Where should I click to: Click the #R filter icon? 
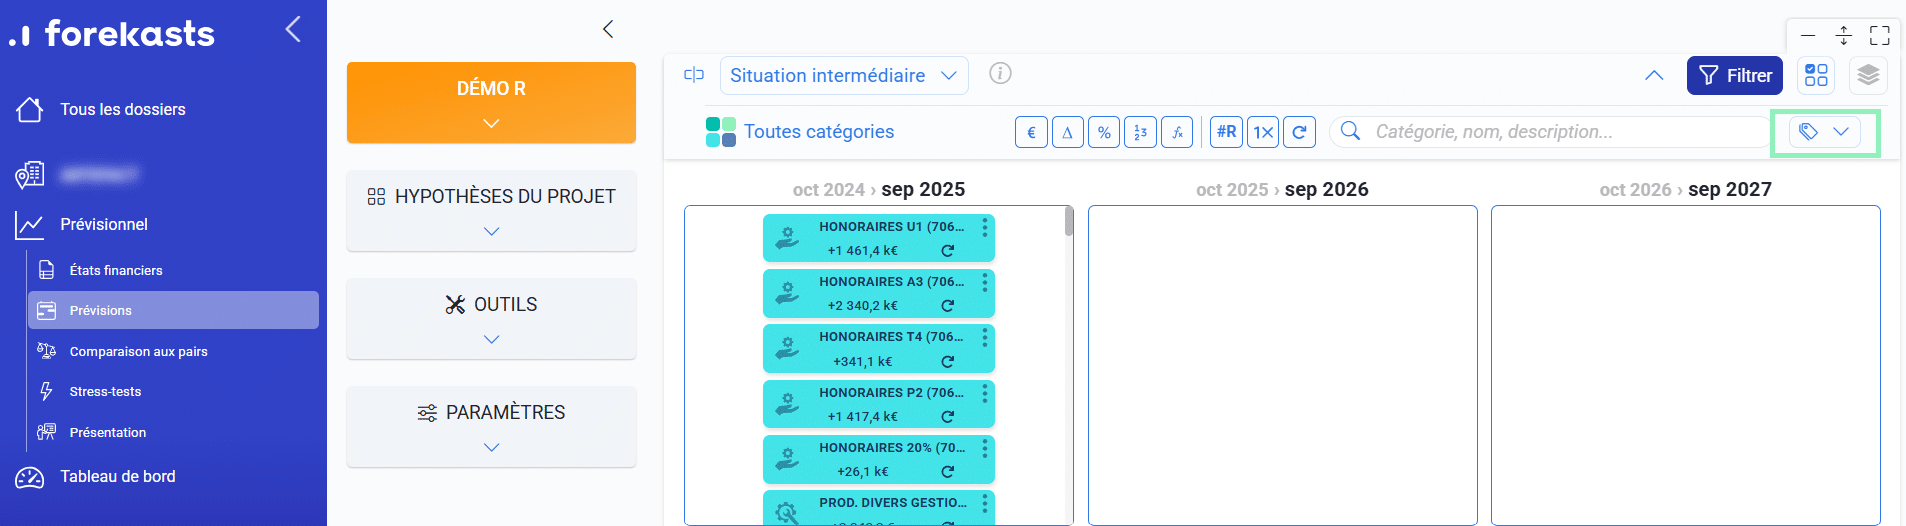pyautogui.click(x=1226, y=132)
